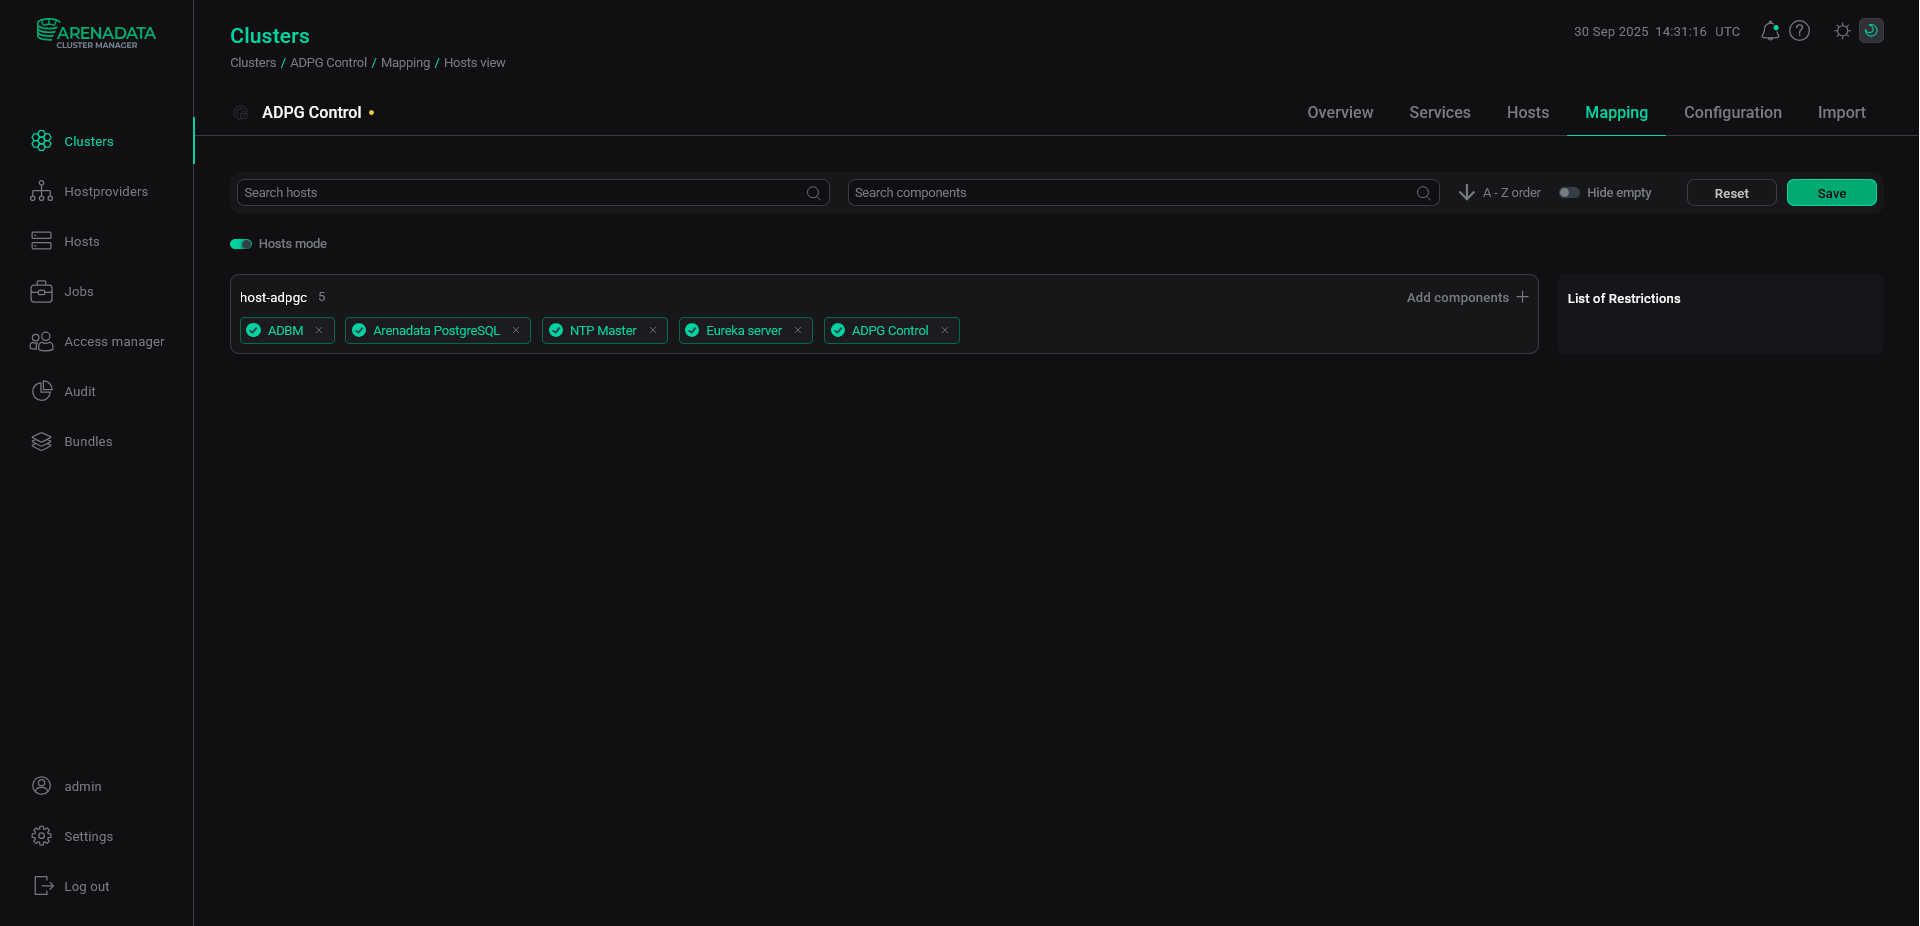1920x926 pixels.
Task: Open the Configuration tab
Action: pyautogui.click(x=1732, y=112)
